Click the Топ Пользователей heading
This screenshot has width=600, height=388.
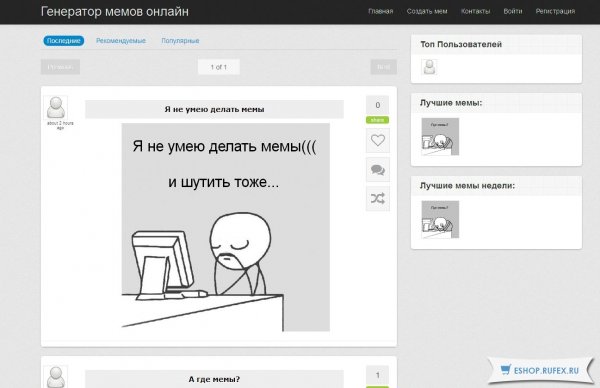[461, 44]
